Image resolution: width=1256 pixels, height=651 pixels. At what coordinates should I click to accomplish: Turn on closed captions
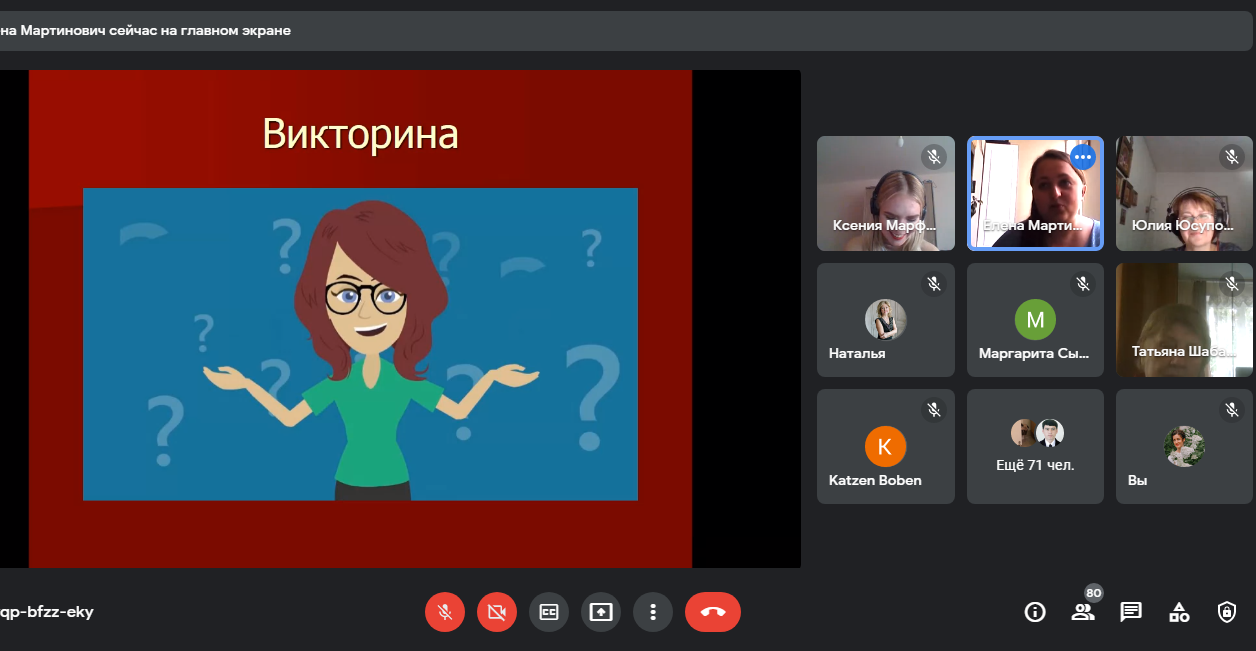pyautogui.click(x=549, y=612)
